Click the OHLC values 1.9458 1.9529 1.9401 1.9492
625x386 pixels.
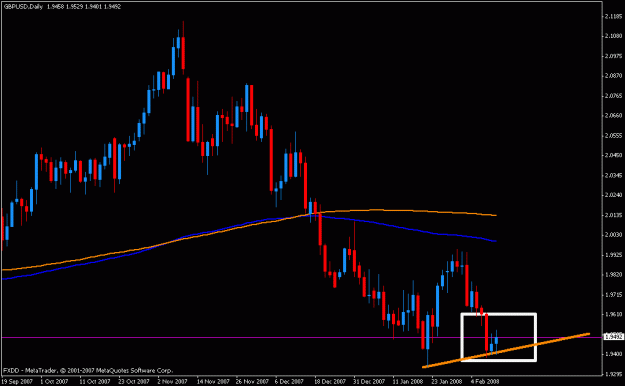tap(84, 7)
